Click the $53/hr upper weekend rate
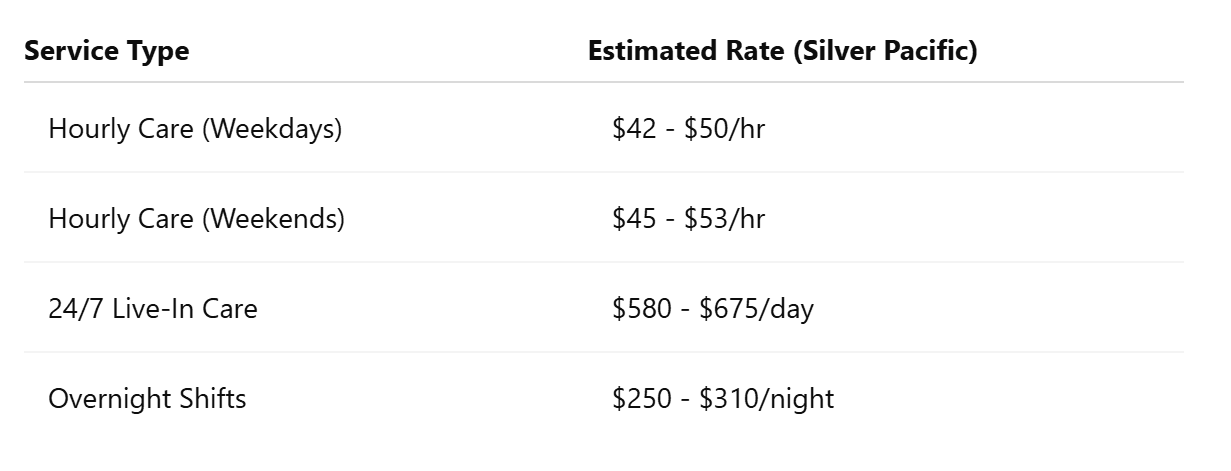Image resolution: width=1231 pixels, height=471 pixels. (x=725, y=219)
